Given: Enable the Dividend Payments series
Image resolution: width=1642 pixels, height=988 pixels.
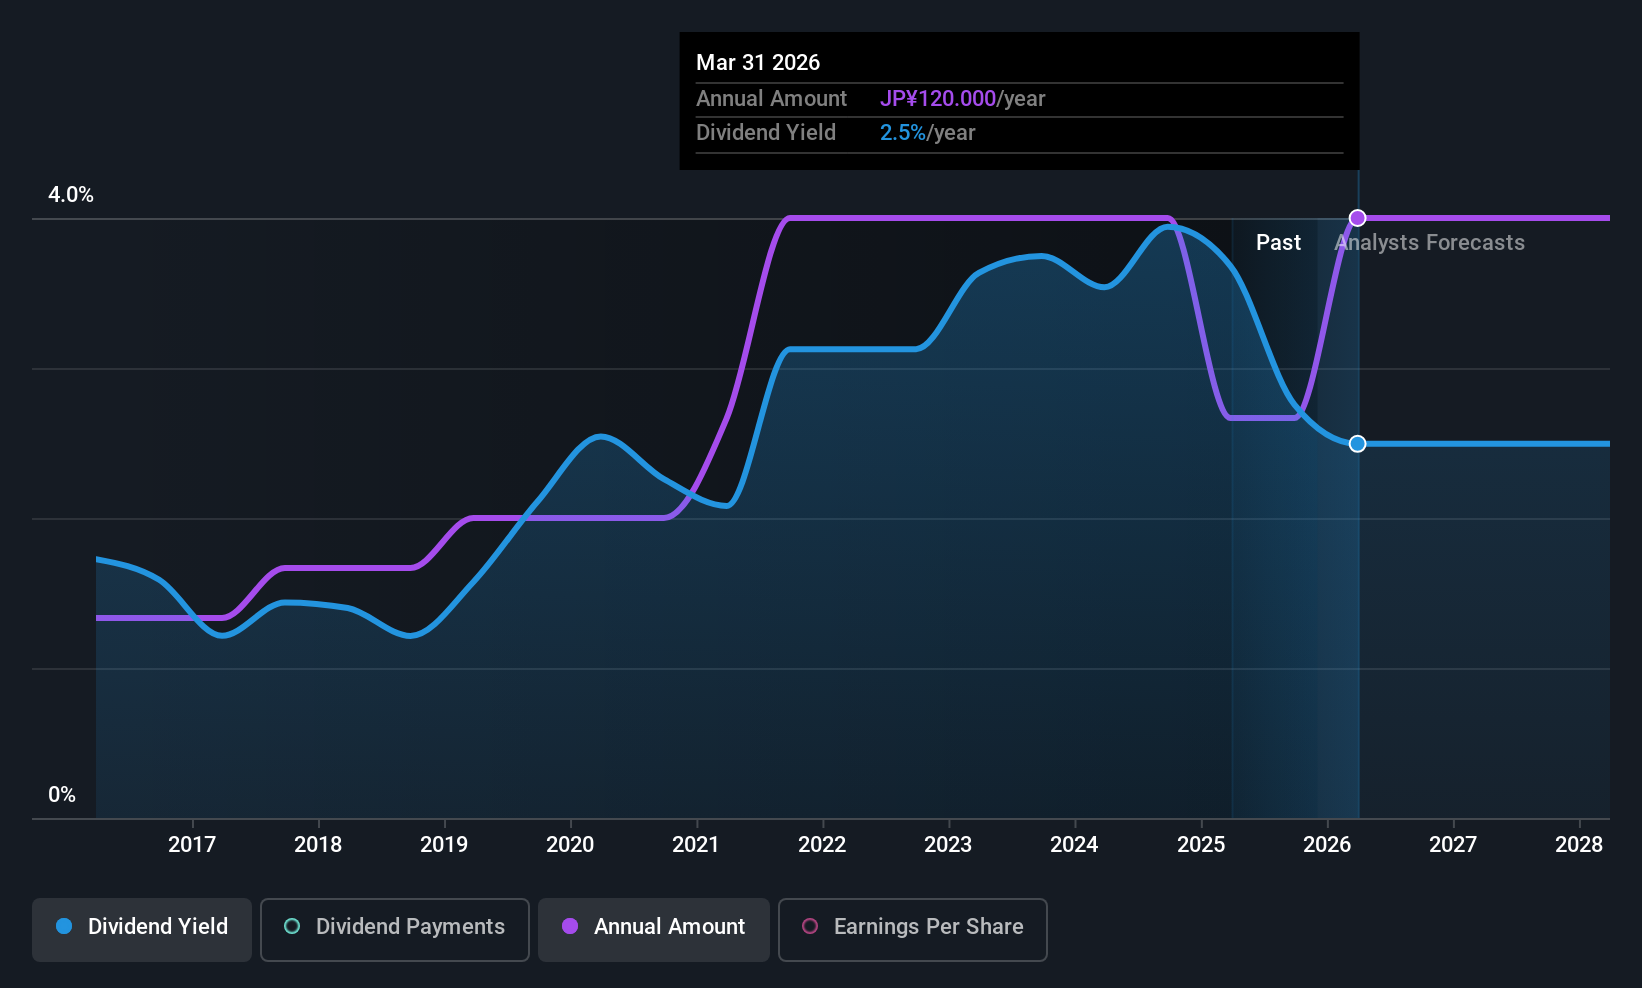Looking at the screenshot, I should 394,929.
